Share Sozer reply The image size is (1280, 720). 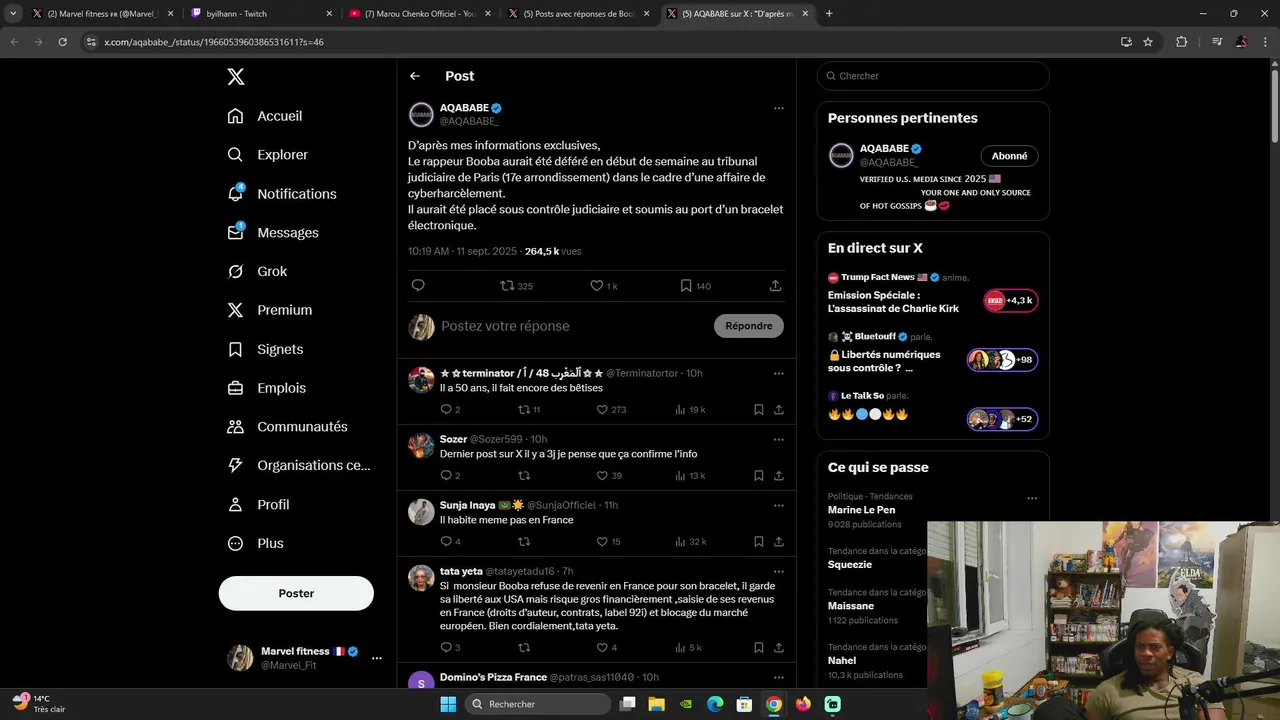click(778, 476)
